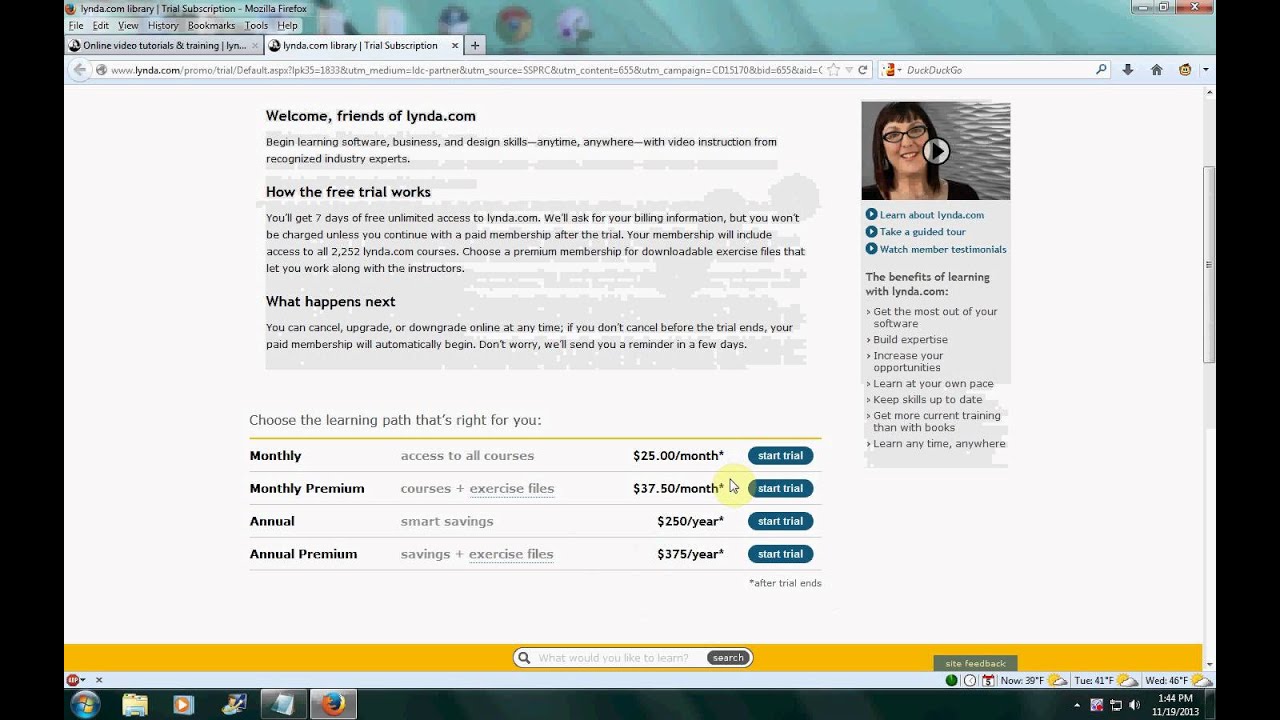Launch Windows Media Player from taskbar
This screenshot has width=1280, height=720.
click(x=183, y=704)
